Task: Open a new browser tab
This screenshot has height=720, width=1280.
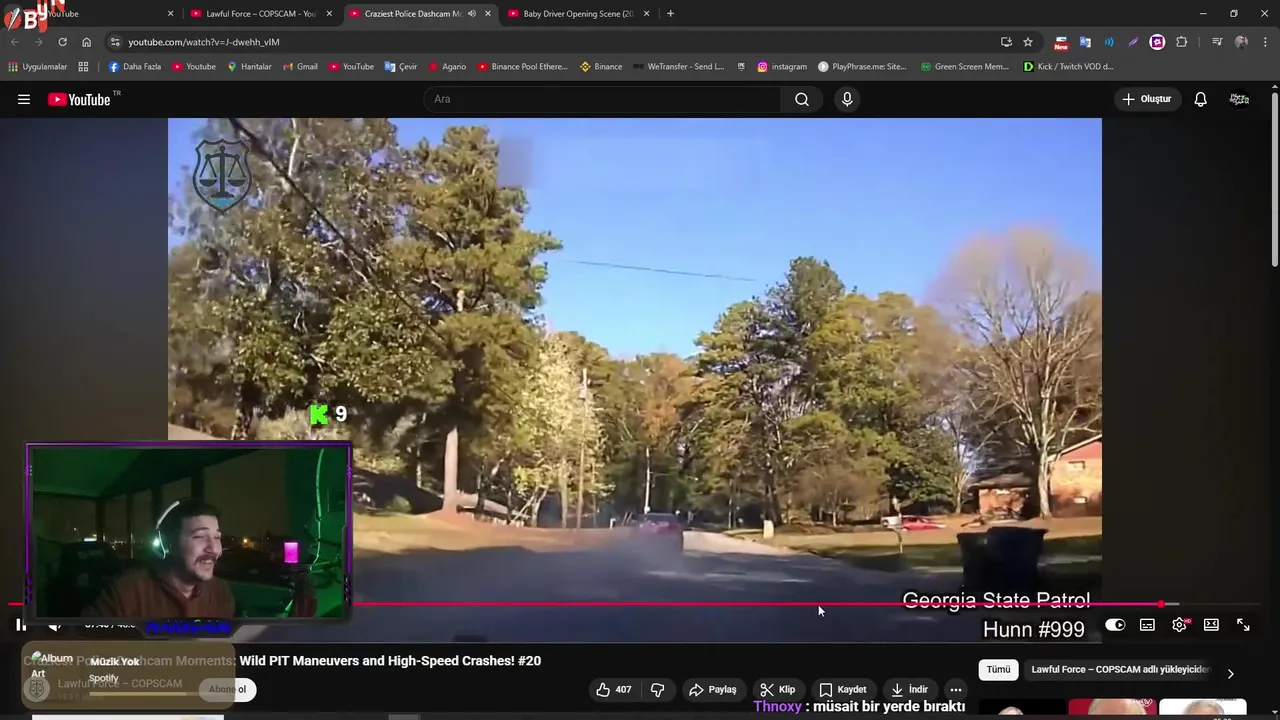Action: point(670,14)
